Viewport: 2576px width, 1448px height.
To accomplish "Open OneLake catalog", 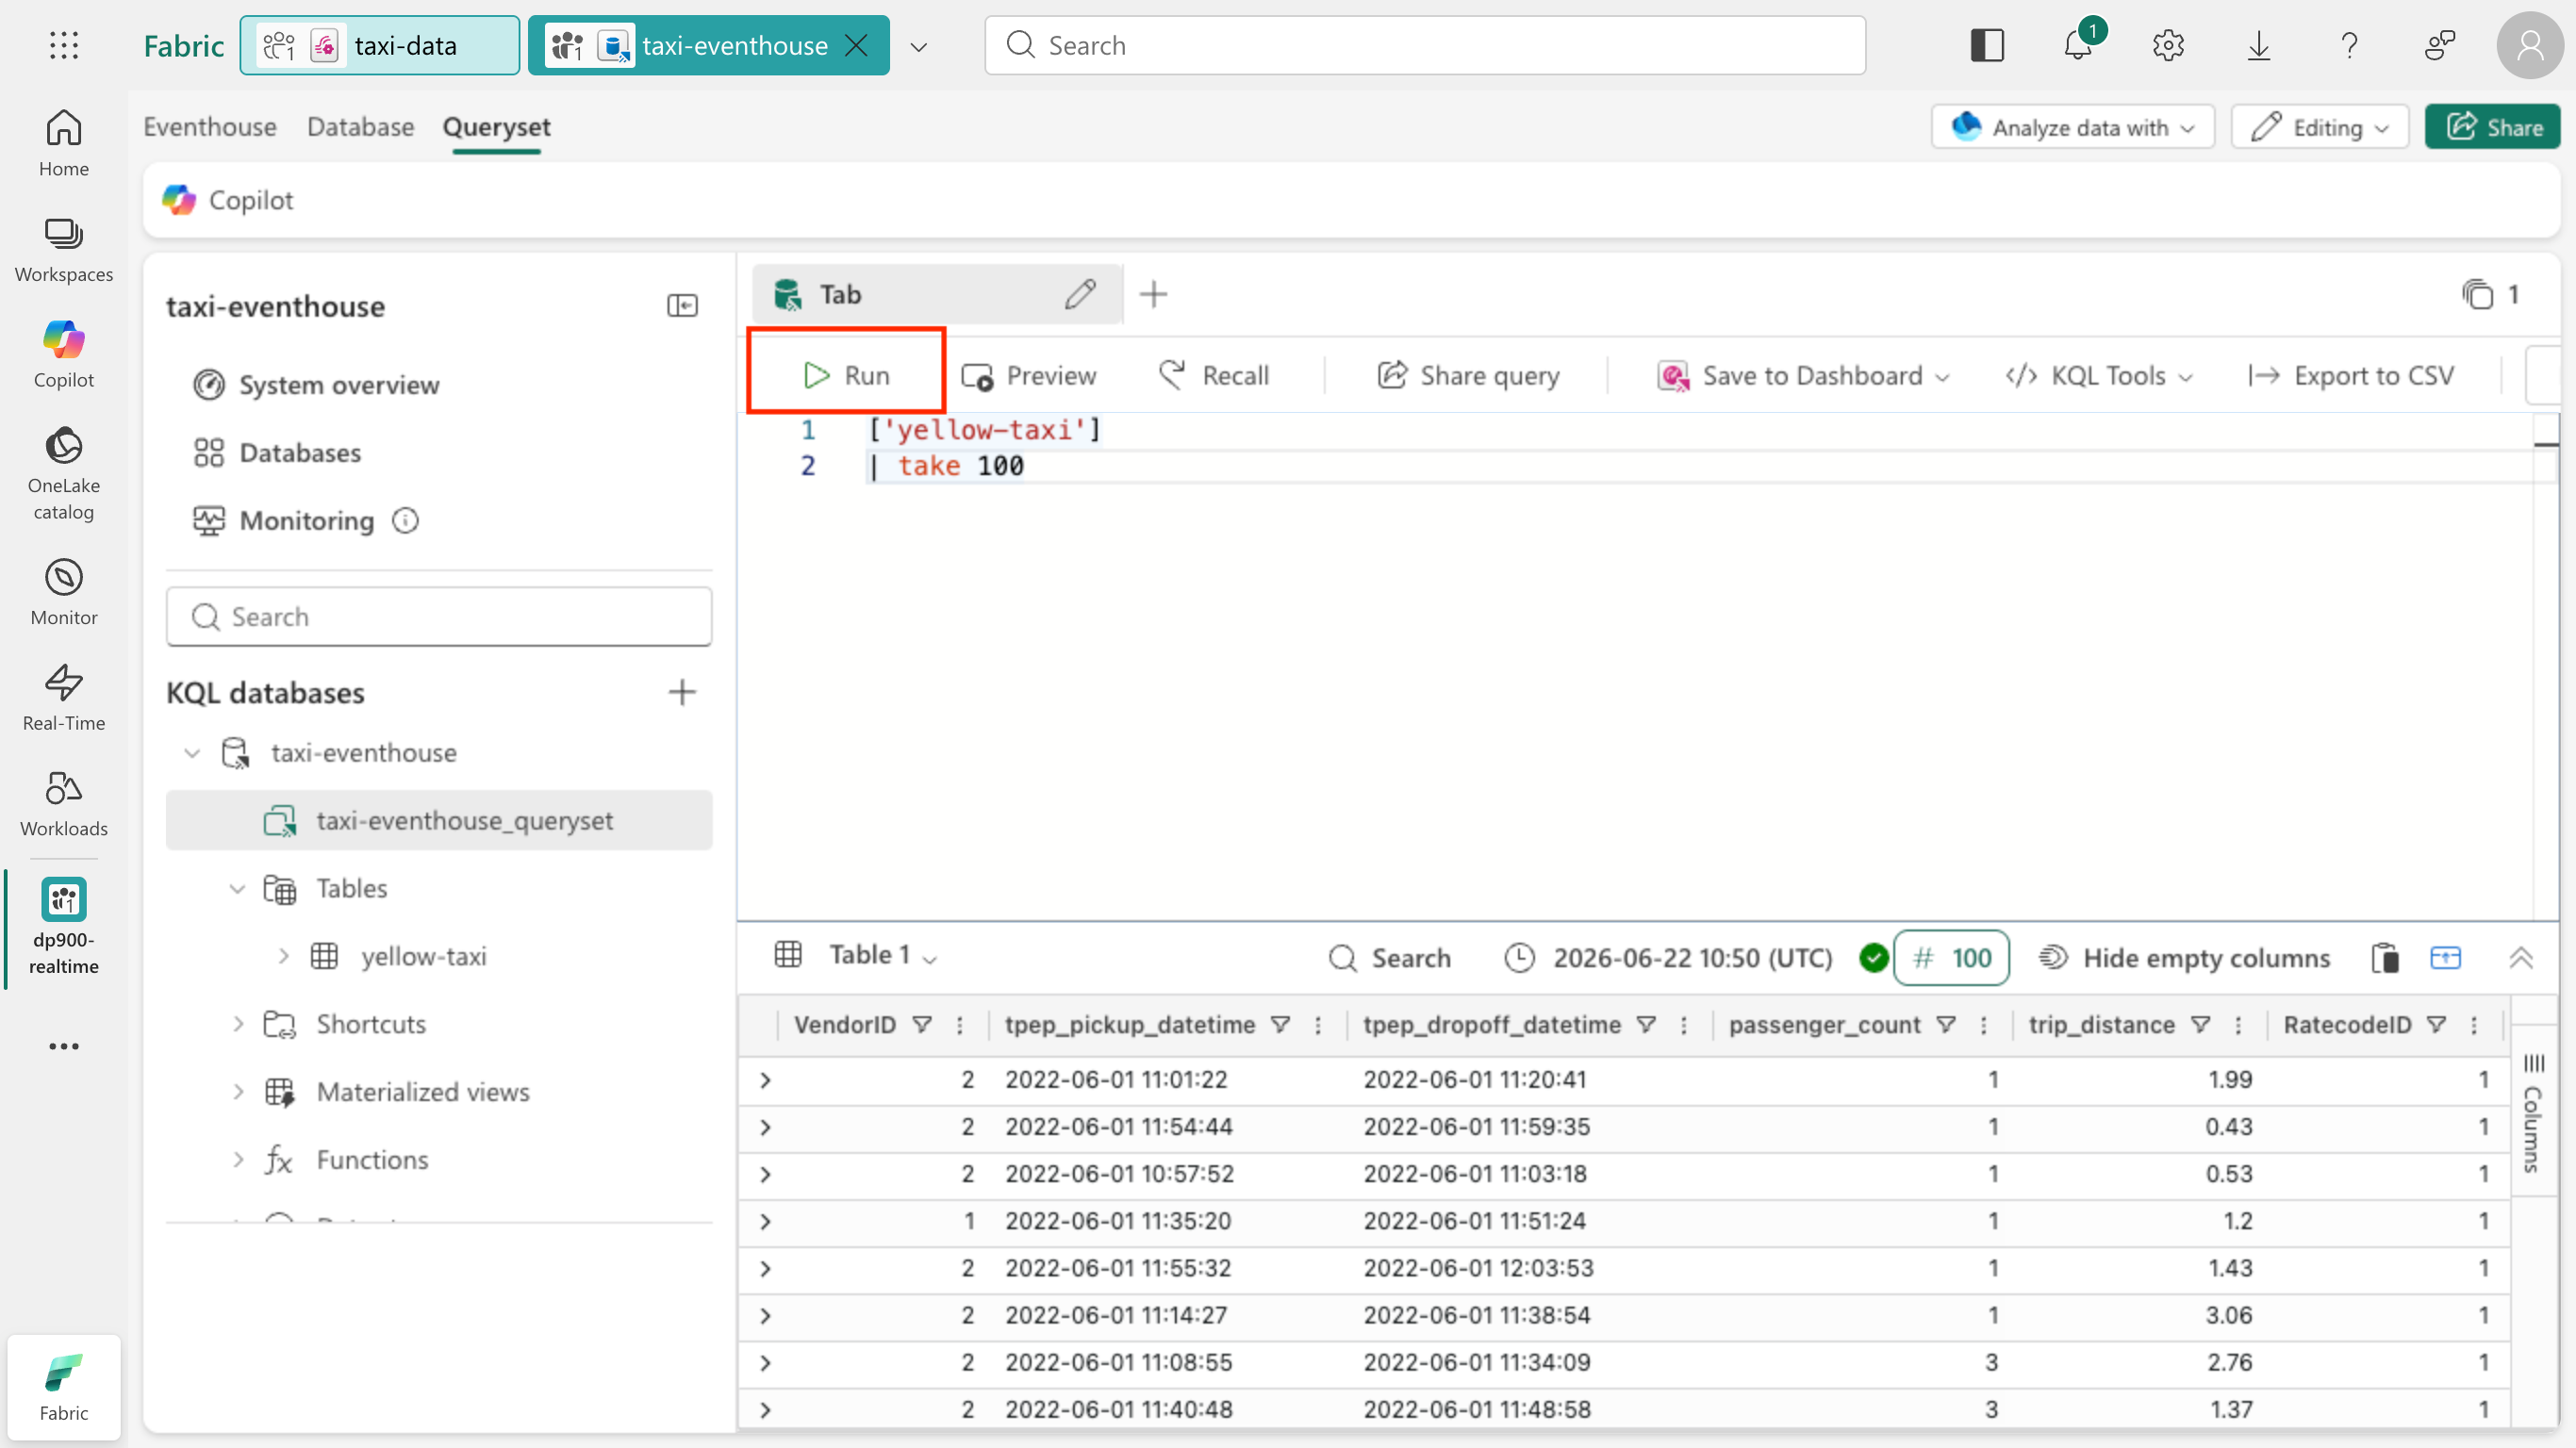I will (64, 474).
